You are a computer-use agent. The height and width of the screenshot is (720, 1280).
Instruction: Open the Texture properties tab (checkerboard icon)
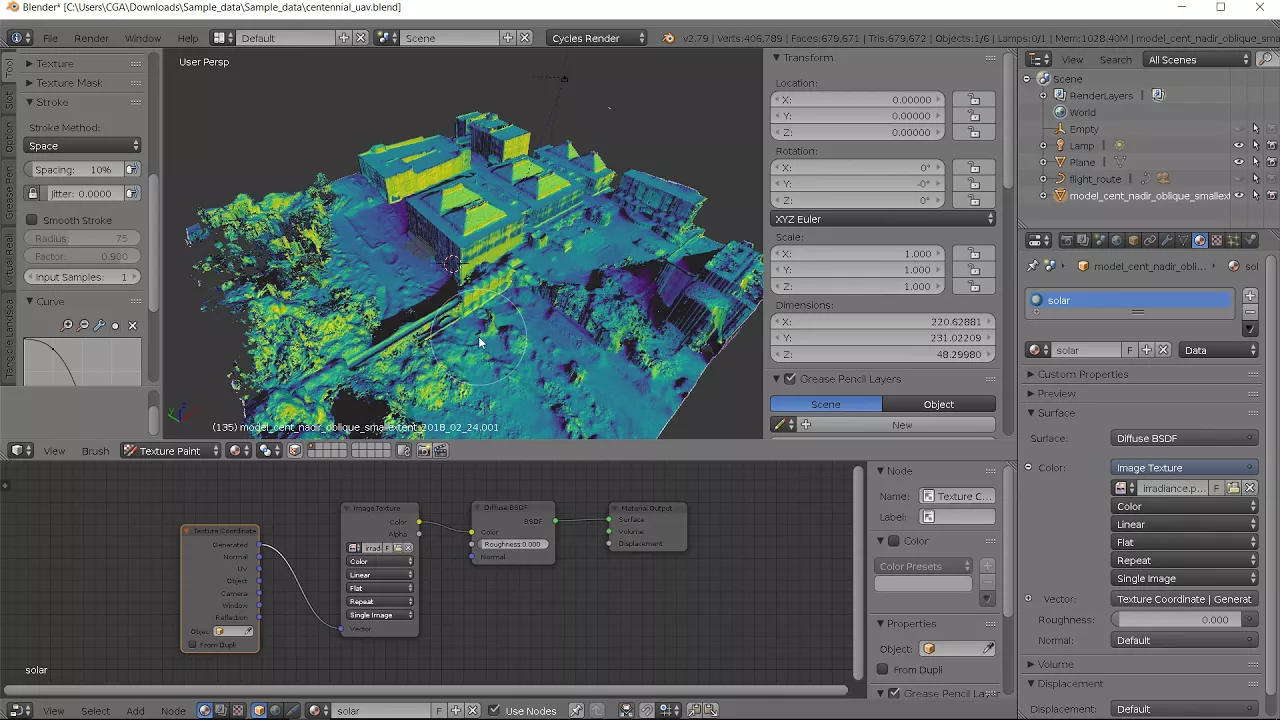(x=1216, y=240)
